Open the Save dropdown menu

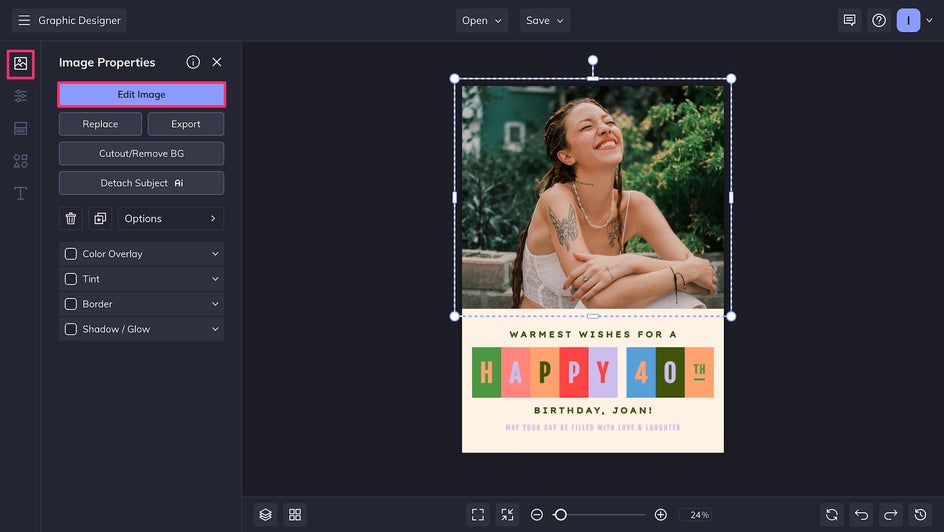545,20
